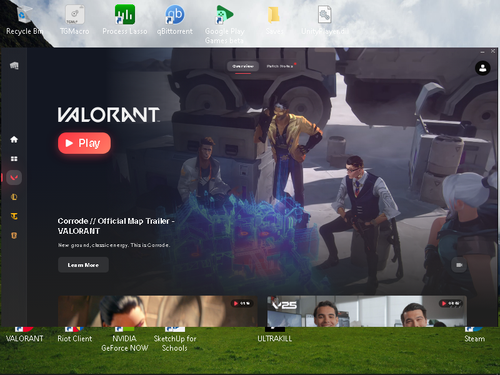Select the VALORANT desktop shortcut
This screenshot has width=500, height=375.
click(24, 335)
